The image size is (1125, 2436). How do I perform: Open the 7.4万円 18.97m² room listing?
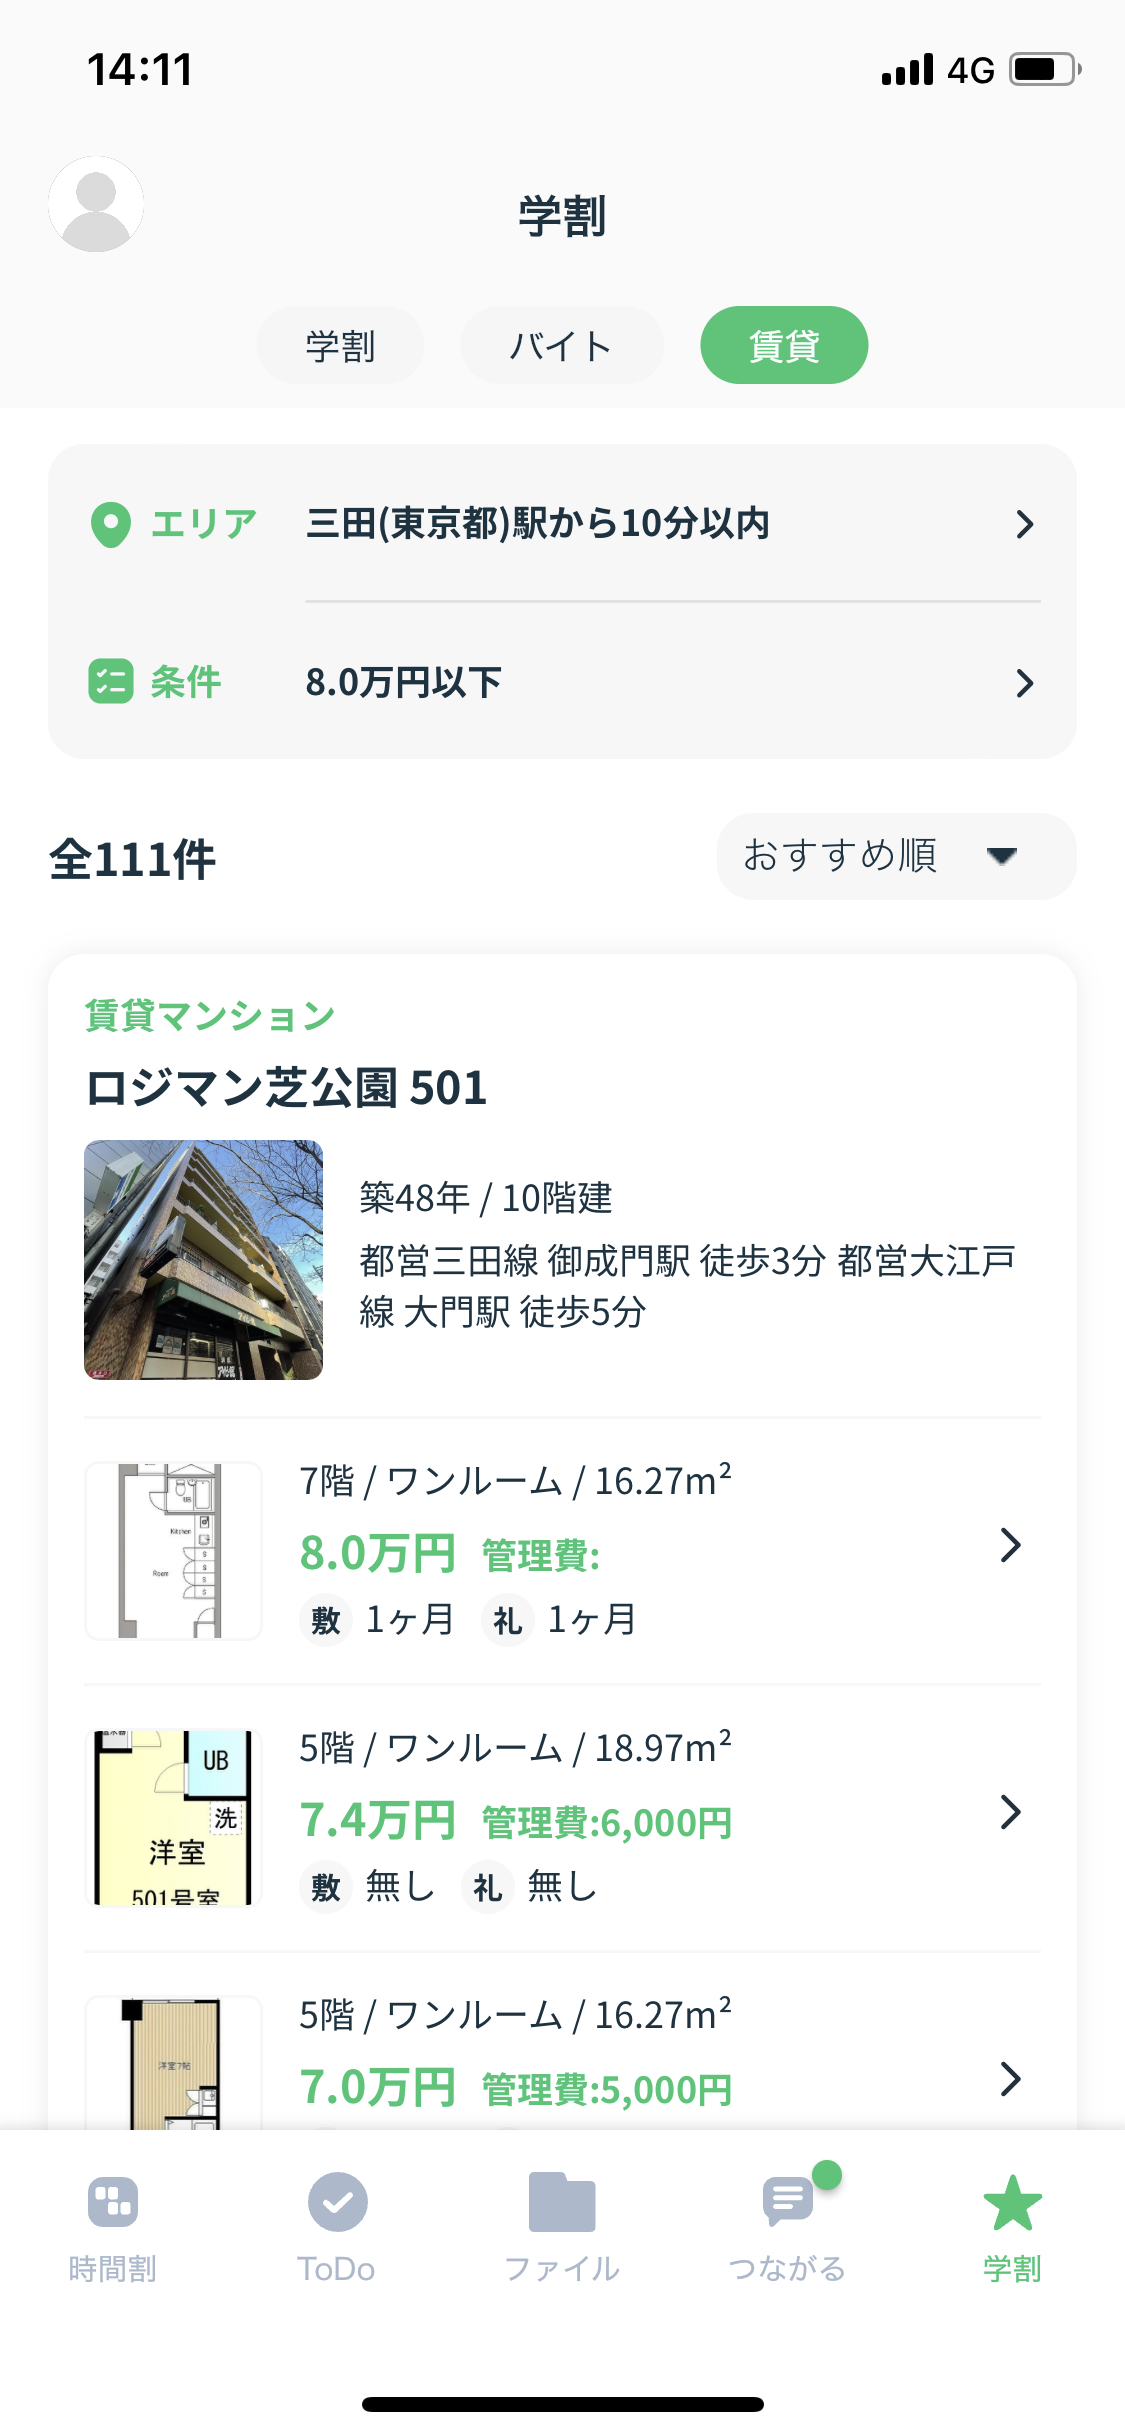point(562,1818)
